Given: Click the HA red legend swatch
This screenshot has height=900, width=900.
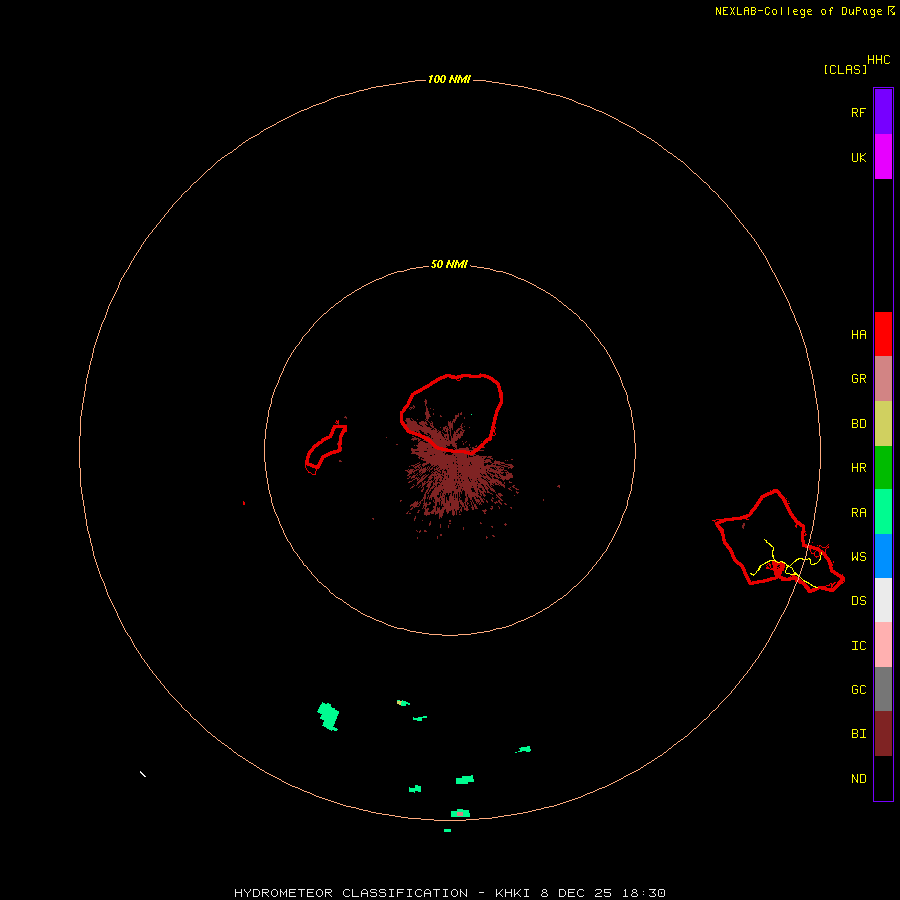Looking at the screenshot, I should [883, 334].
